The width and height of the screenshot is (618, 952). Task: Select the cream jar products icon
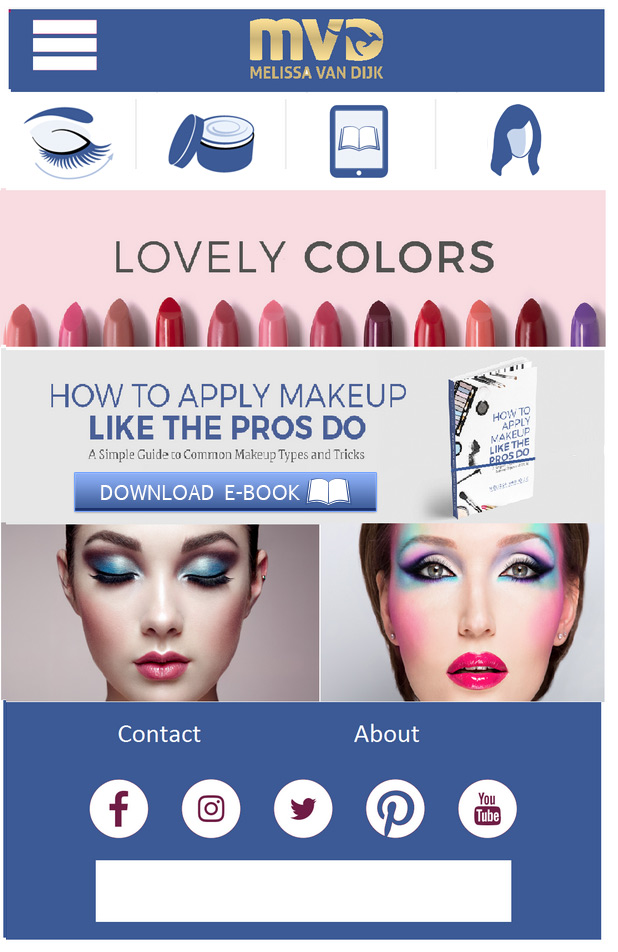[x=211, y=143]
